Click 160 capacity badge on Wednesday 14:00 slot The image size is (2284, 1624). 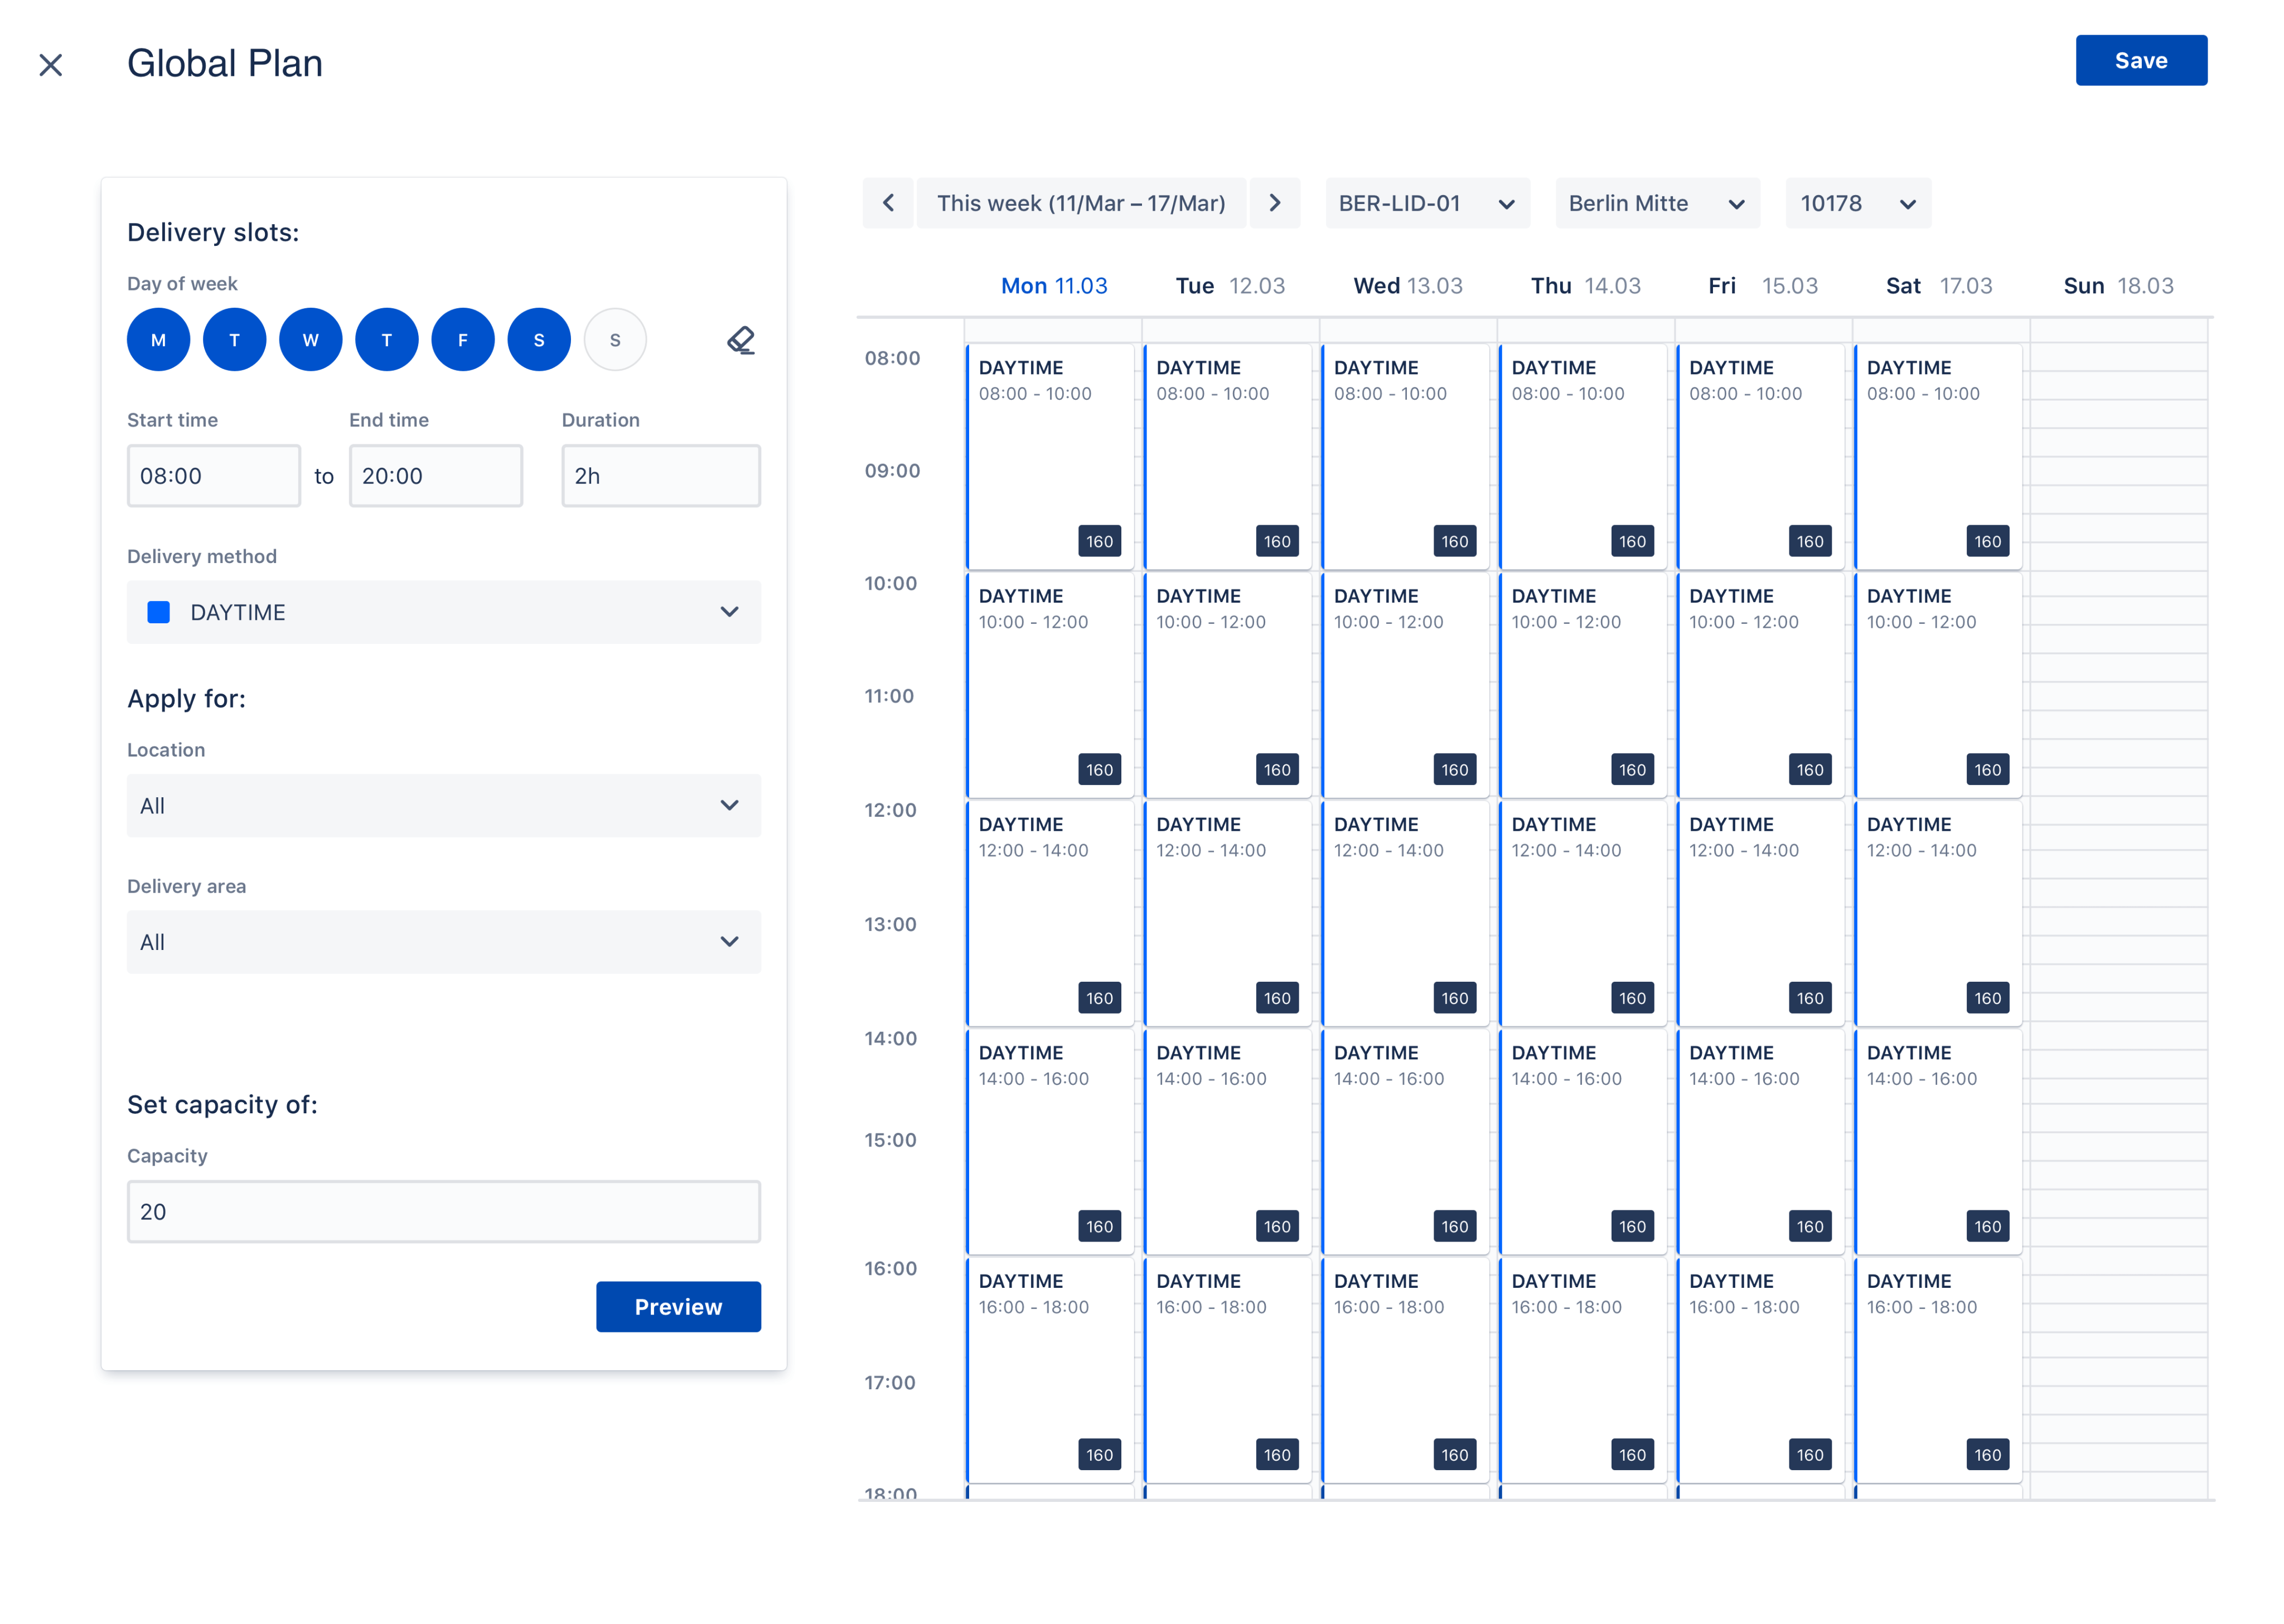point(1455,1226)
